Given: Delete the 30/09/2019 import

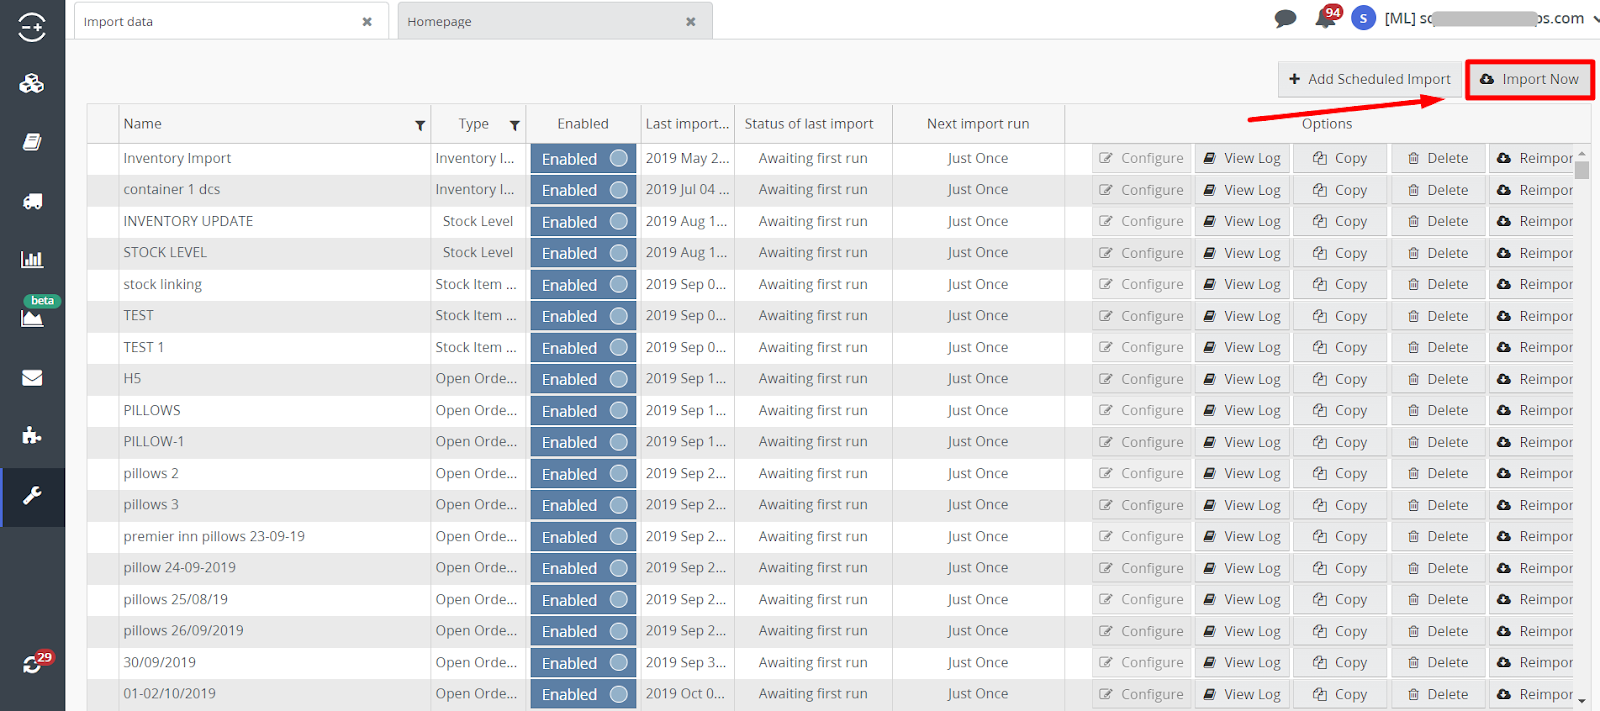Looking at the screenshot, I should (x=1438, y=662).
